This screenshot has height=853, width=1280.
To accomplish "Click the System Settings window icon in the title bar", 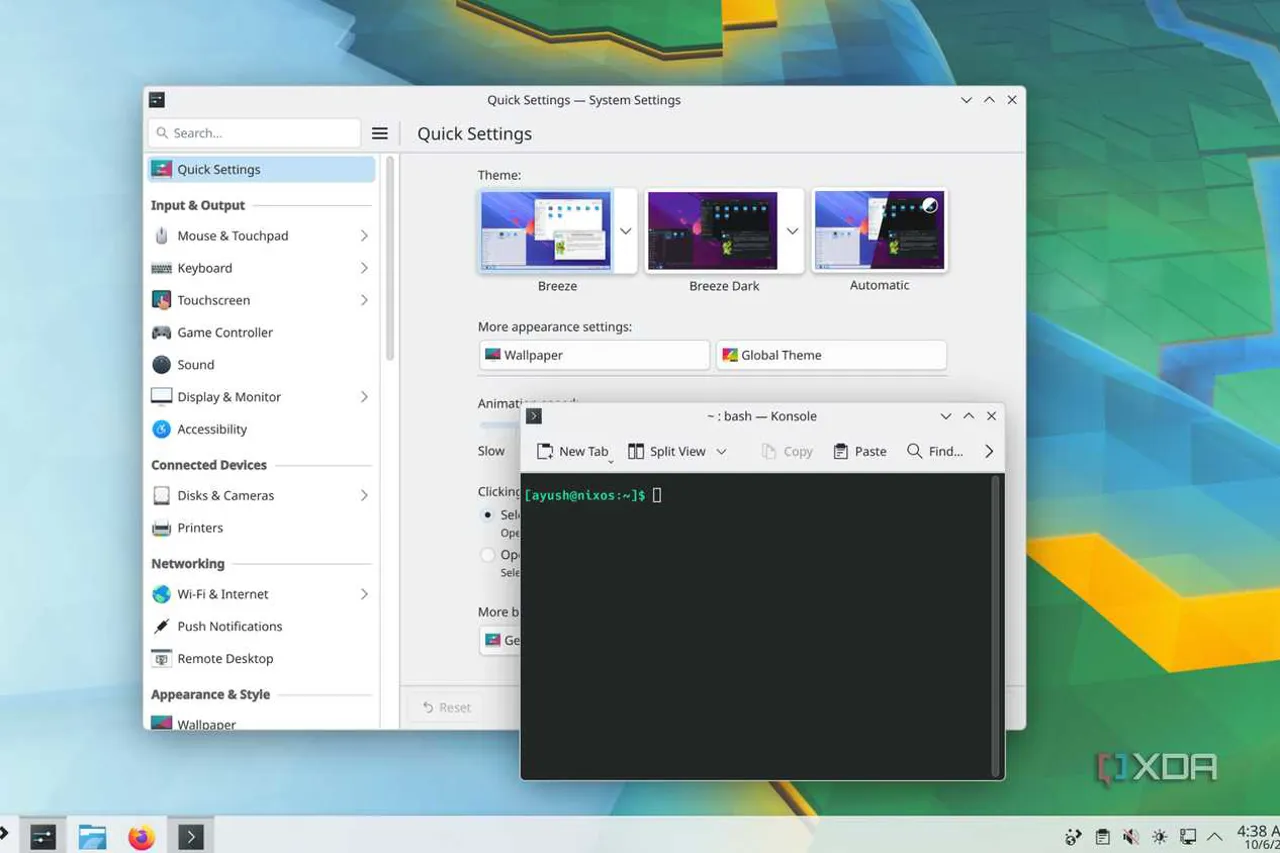I will (x=156, y=100).
